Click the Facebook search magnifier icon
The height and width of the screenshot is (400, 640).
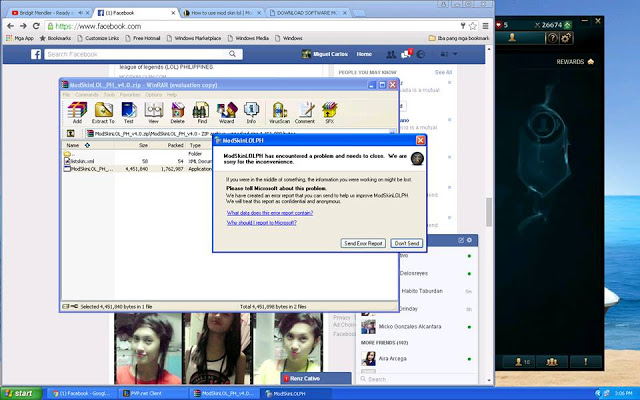[232, 54]
